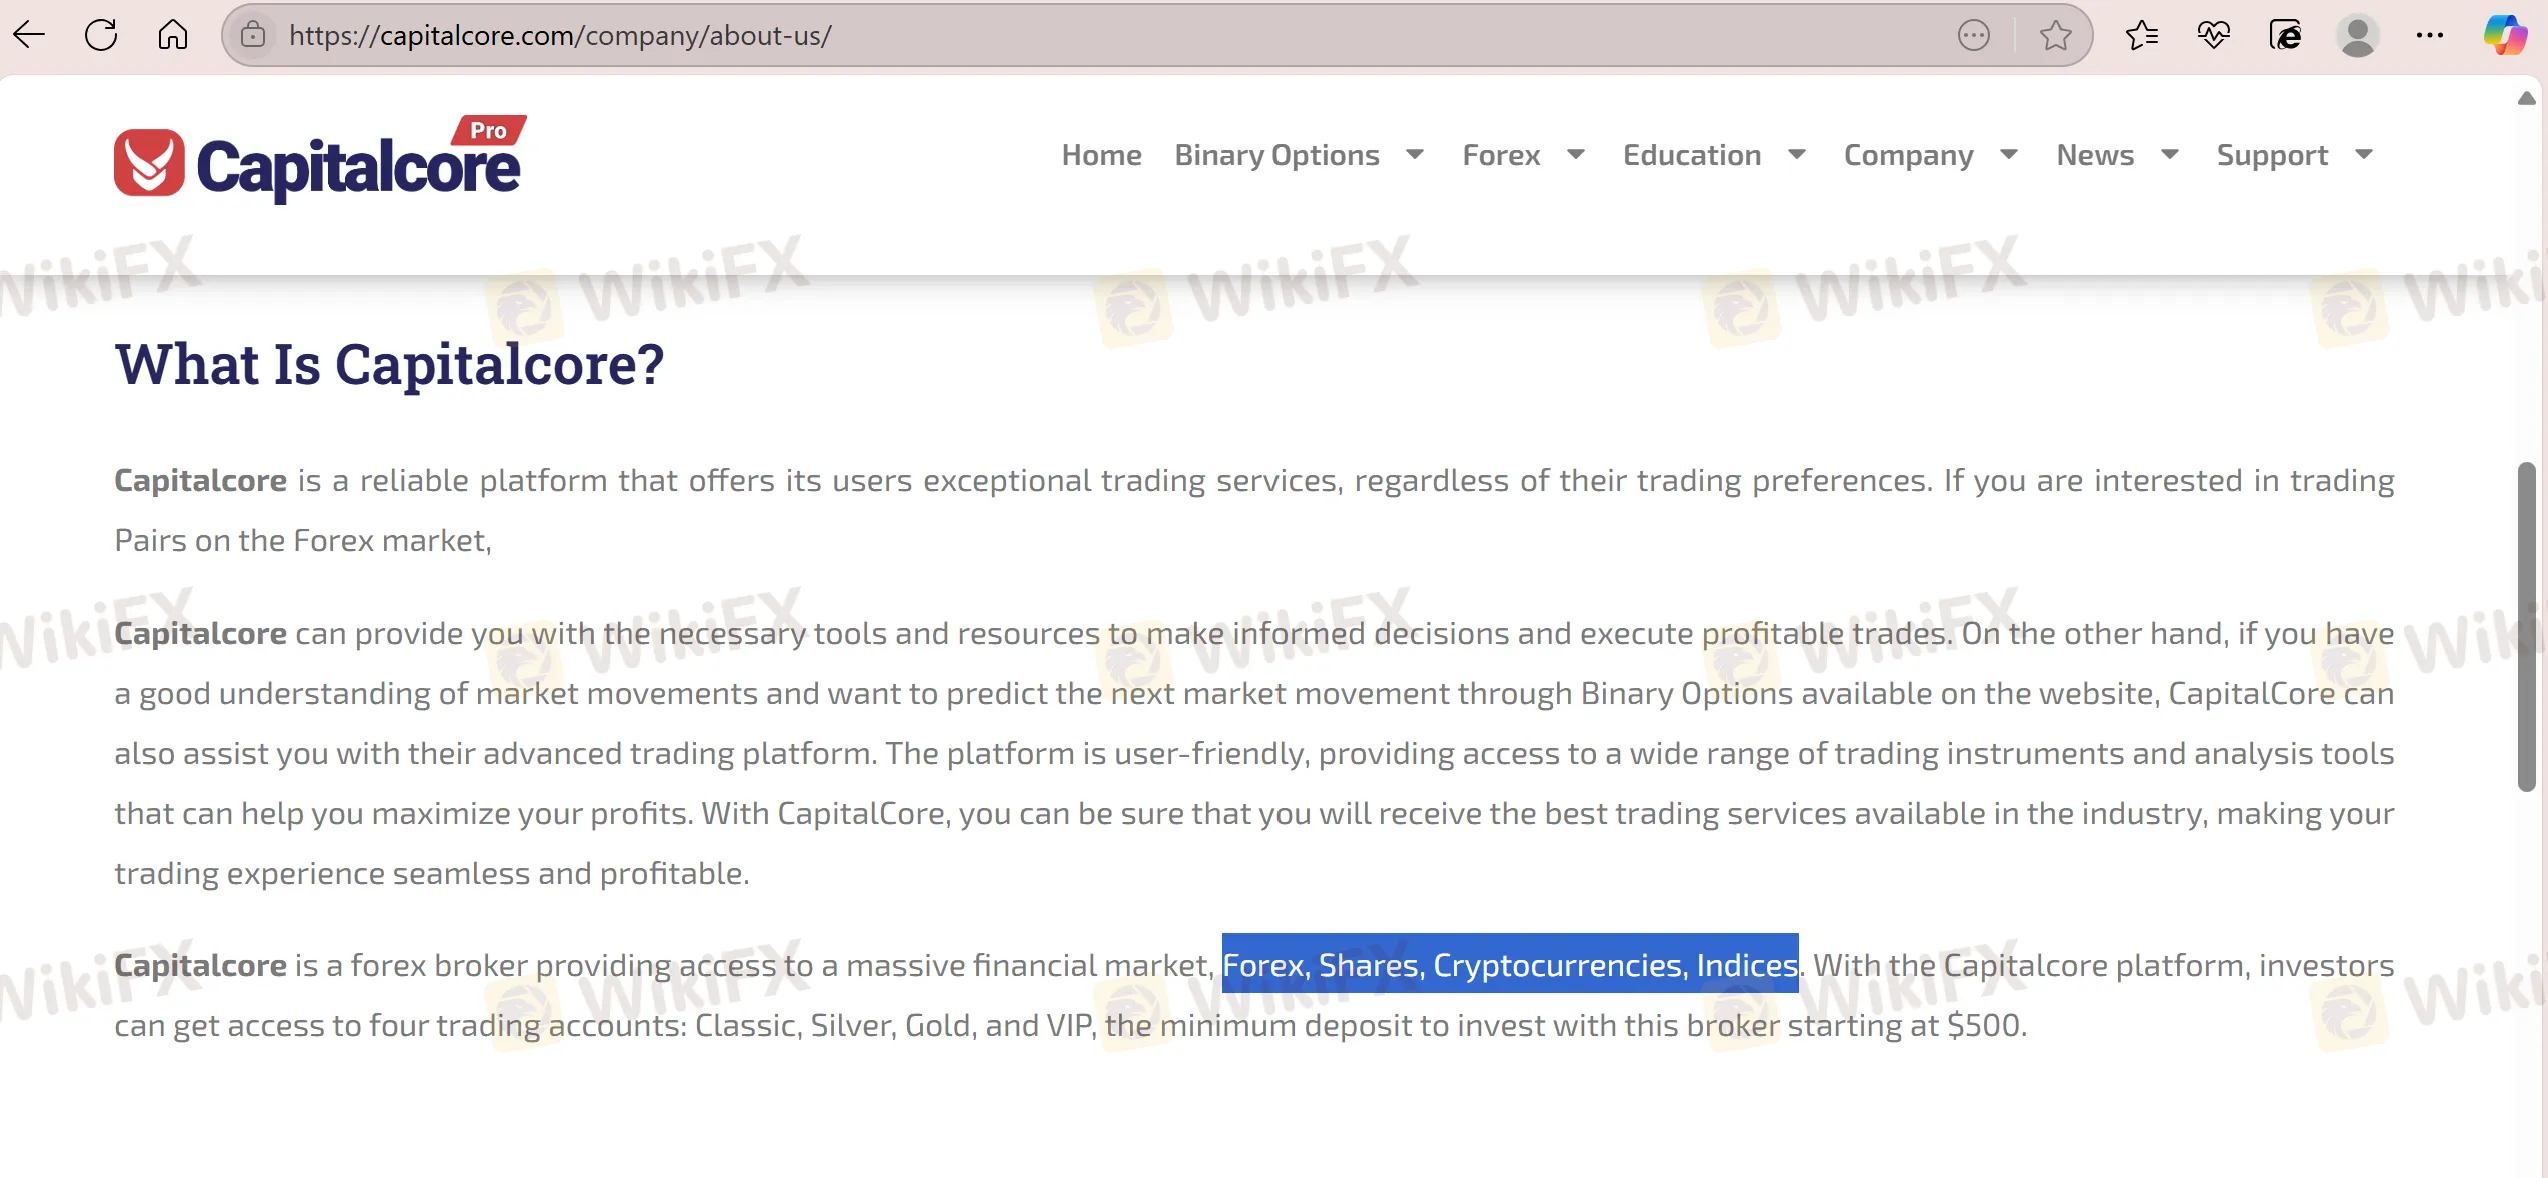Expand the Forex dropdown arrow
Screen dimensions: 2548x1178
point(1576,155)
